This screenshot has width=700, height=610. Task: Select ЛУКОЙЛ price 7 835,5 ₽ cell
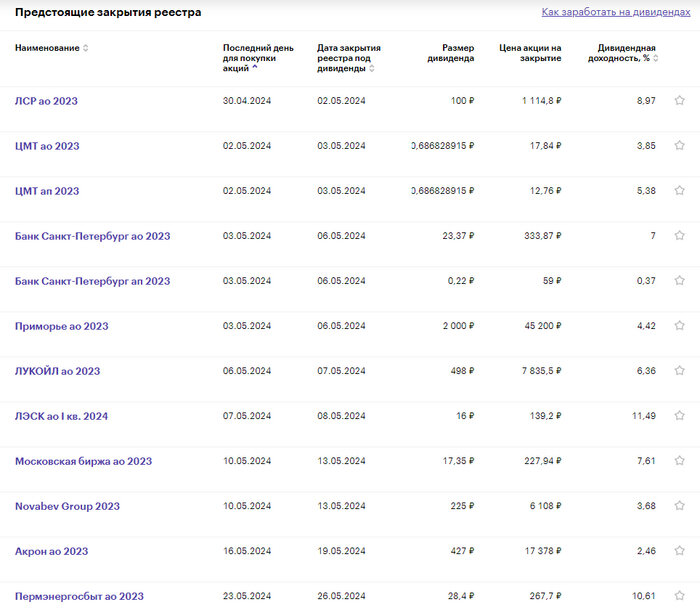pyautogui.click(x=542, y=371)
